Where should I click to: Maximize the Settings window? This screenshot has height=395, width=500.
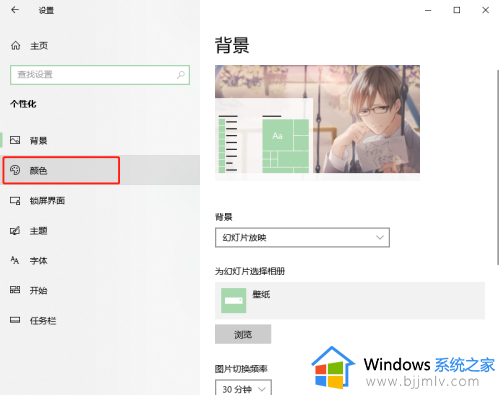[457, 10]
